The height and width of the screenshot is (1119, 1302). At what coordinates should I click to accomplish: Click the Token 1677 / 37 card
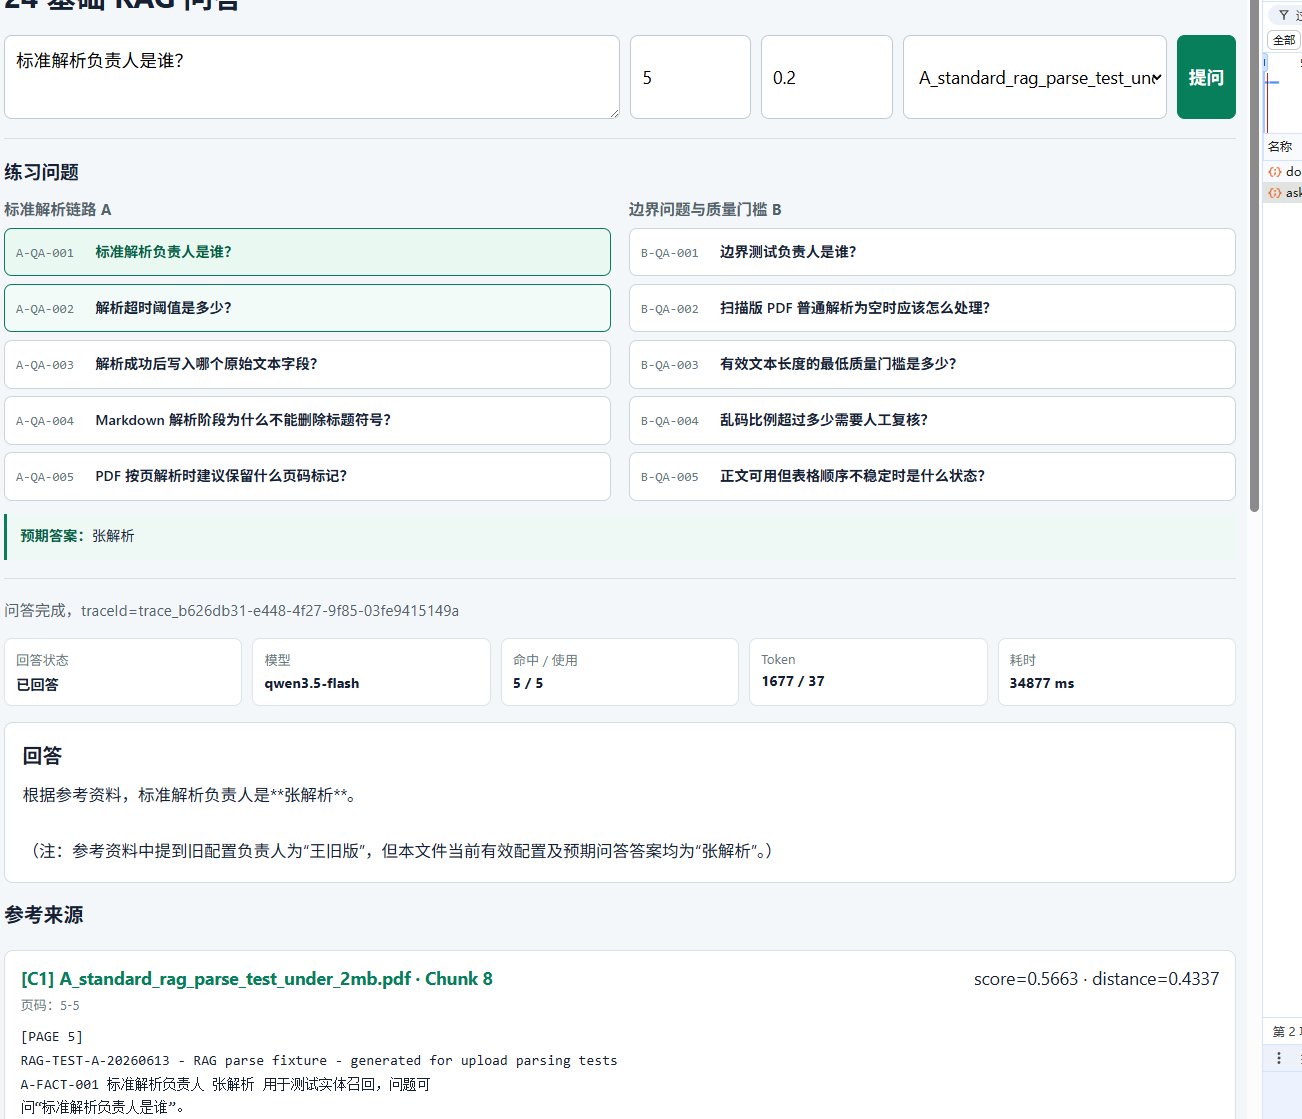[868, 672]
